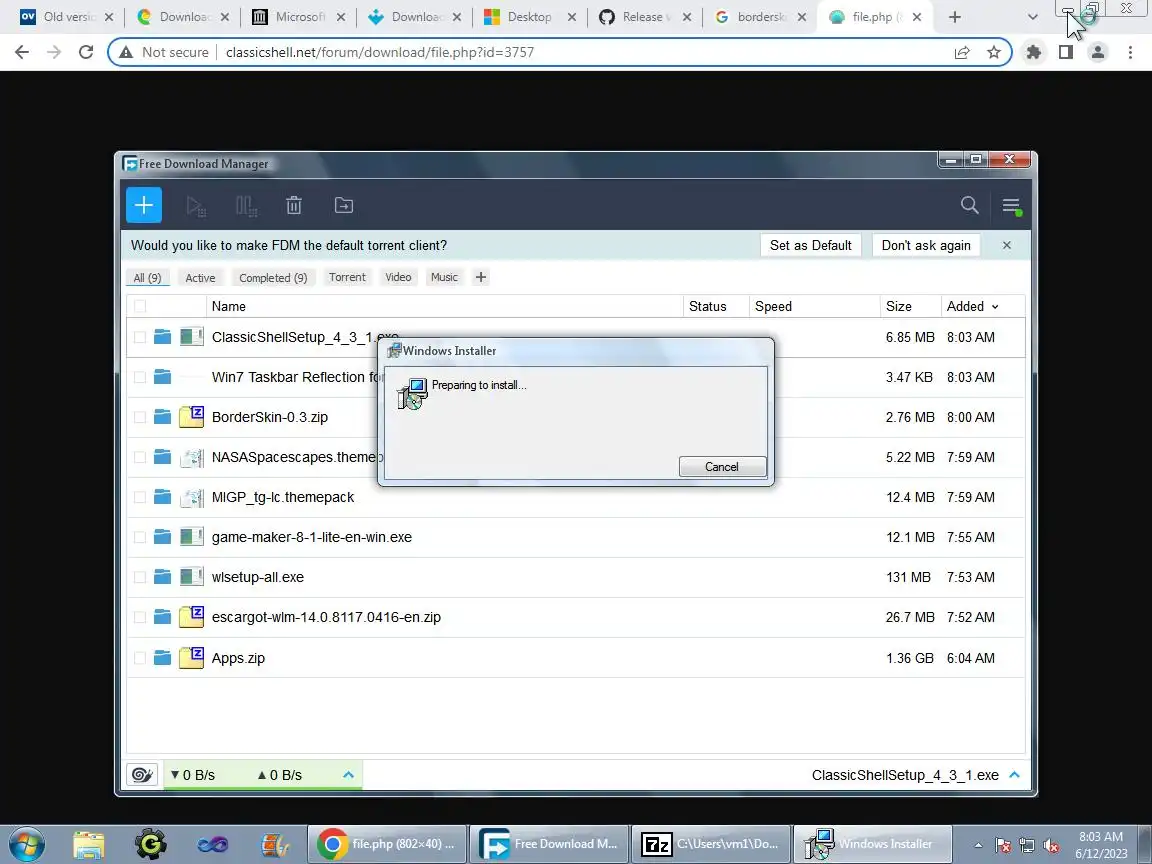Toggle select-all checkbox in list header
Image resolution: width=1152 pixels, height=864 pixels.
click(x=140, y=306)
